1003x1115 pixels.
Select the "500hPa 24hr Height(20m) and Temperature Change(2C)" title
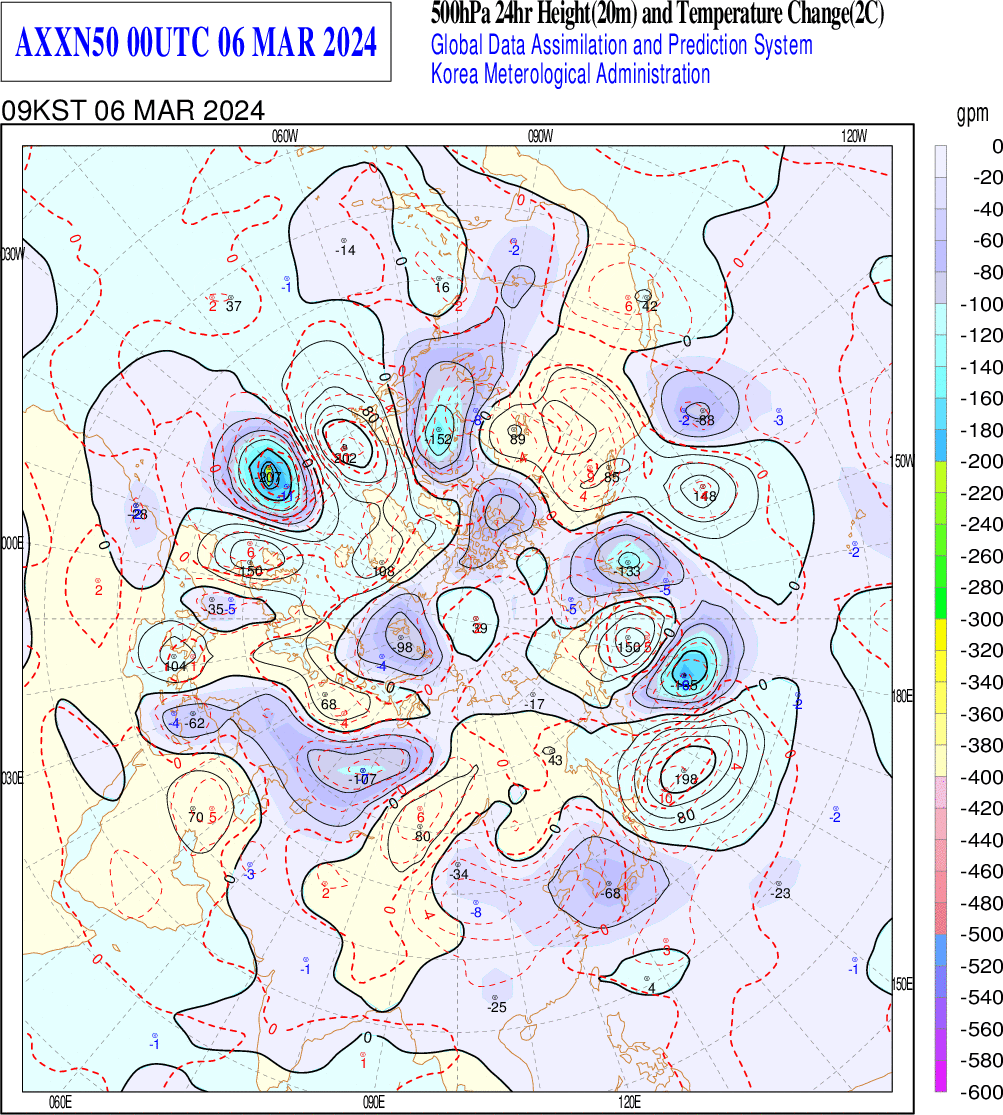pos(657,14)
